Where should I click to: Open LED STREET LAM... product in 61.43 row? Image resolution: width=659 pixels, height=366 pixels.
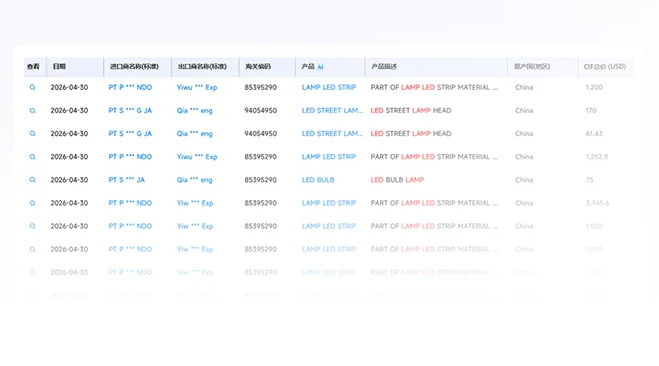332,134
